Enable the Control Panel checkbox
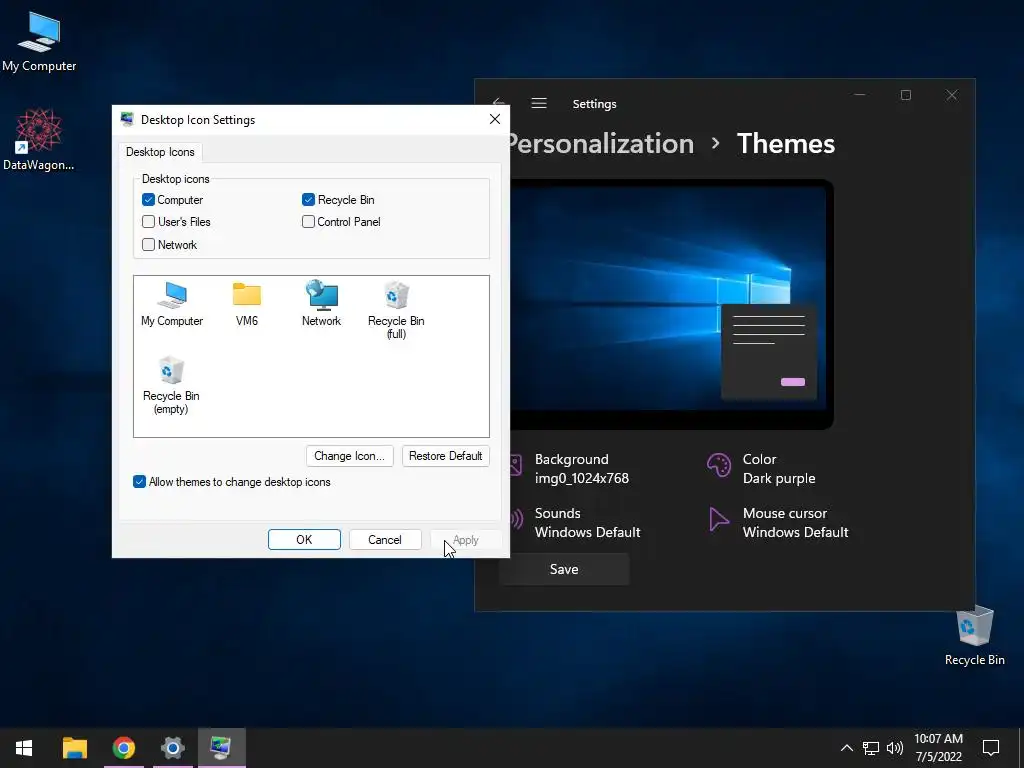Viewport: 1024px width, 768px height. coord(308,222)
